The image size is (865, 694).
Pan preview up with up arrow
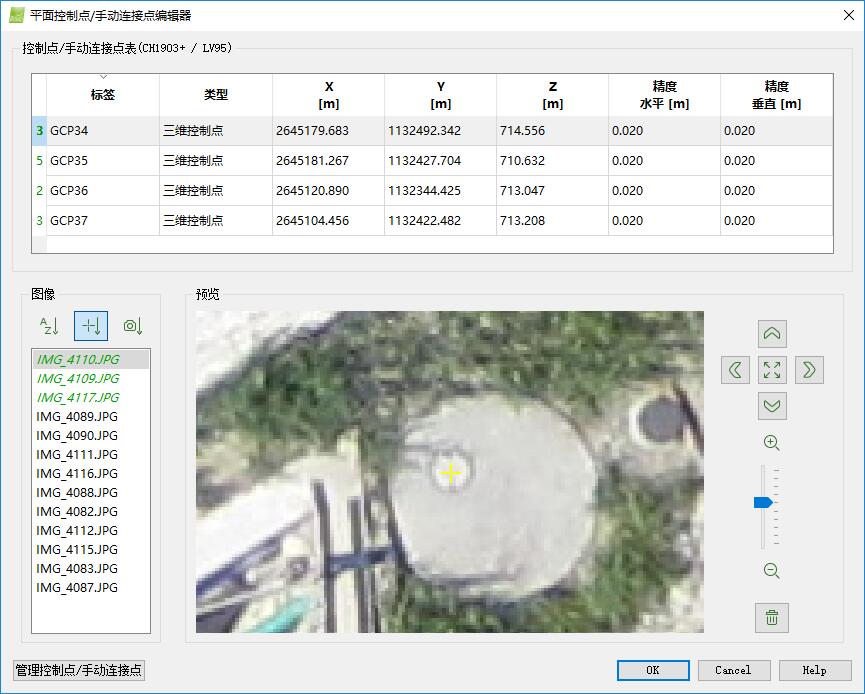[x=772, y=334]
